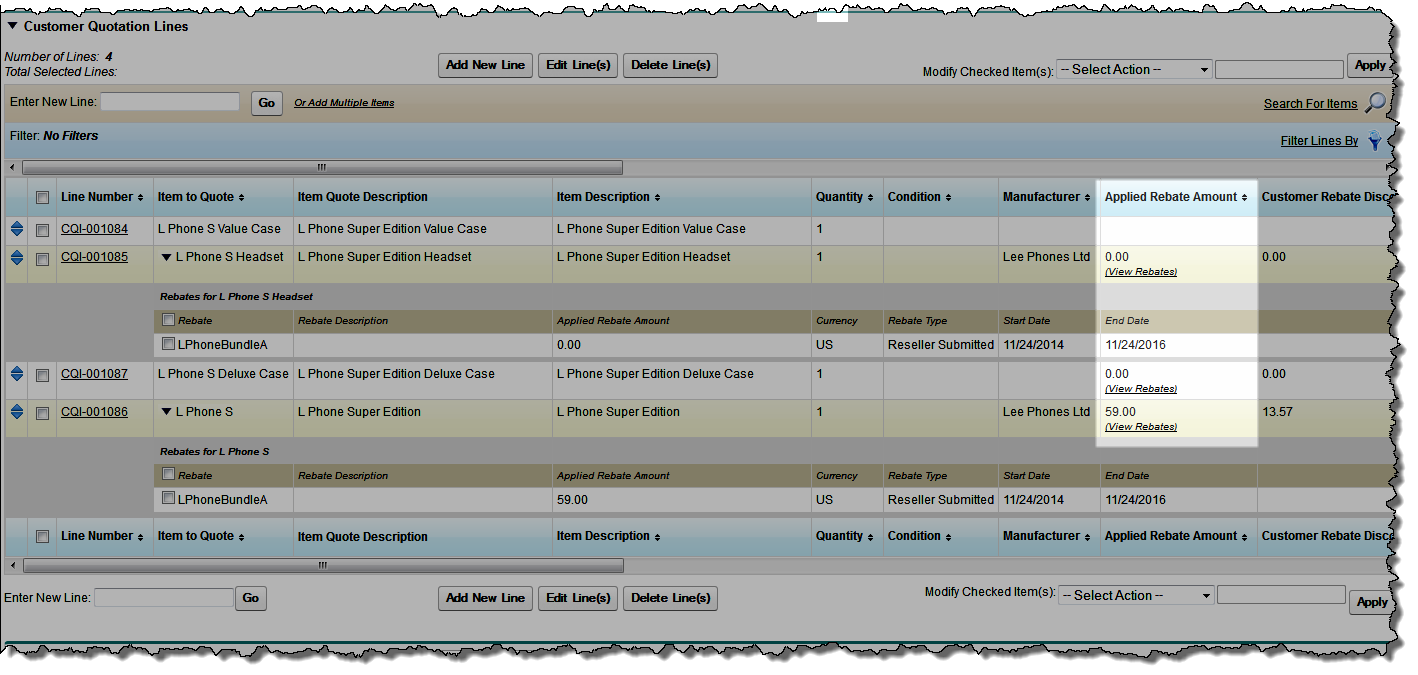Image resolution: width=1418 pixels, height=675 pixels.
Task: Click reorder arrows icon for line CQI-001087
Action: pyautogui.click(x=16, y=374)
